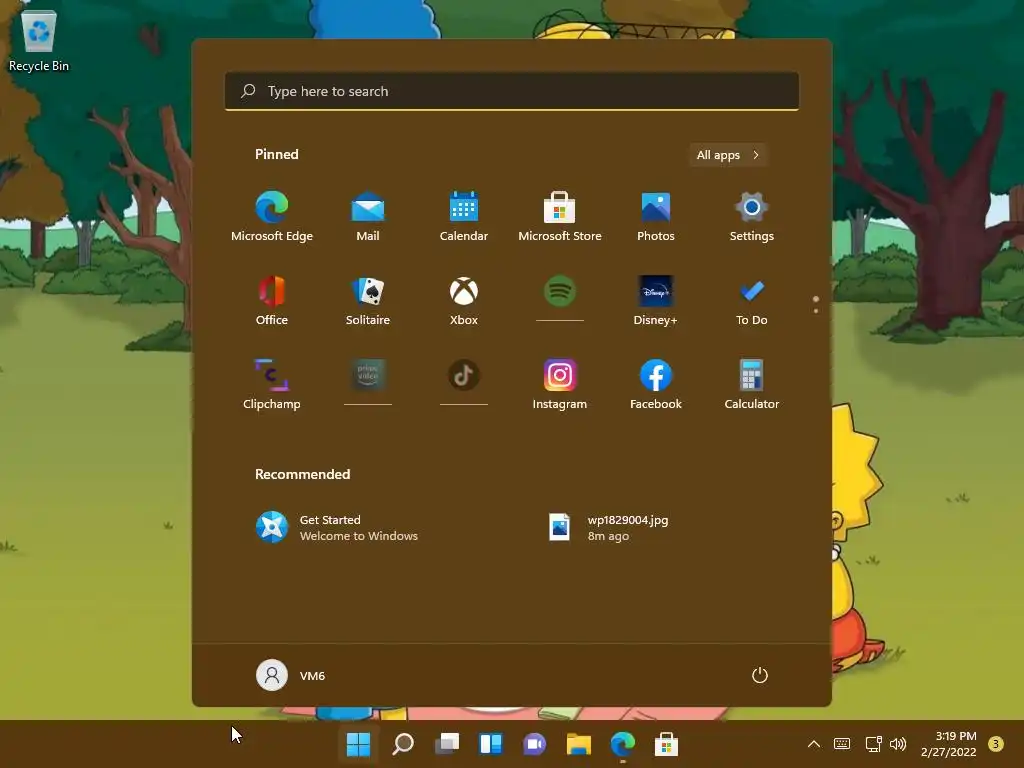Click the touch keyboard tray icon
1024x768 pixels.
842,744
